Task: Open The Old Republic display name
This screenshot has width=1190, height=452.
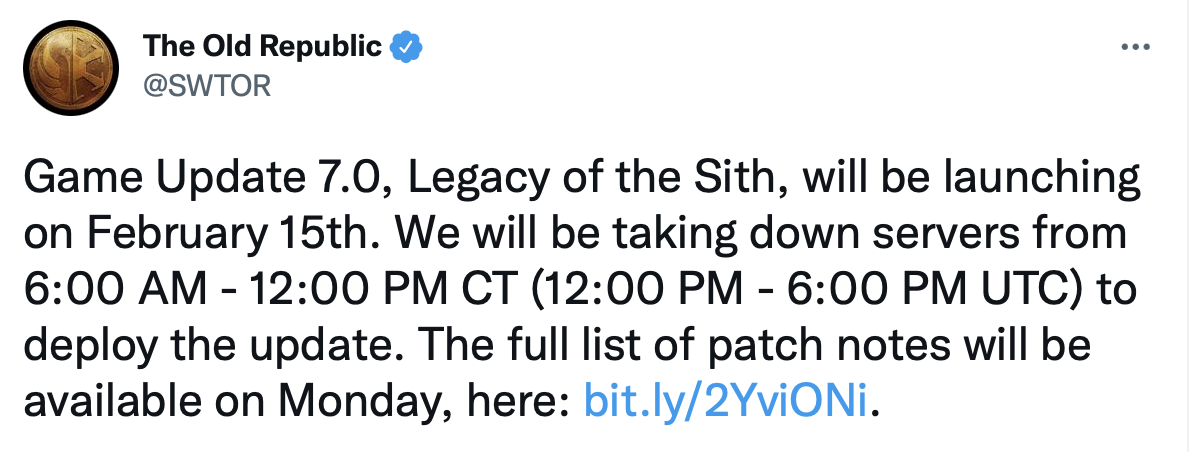Action: coord(263,45)
